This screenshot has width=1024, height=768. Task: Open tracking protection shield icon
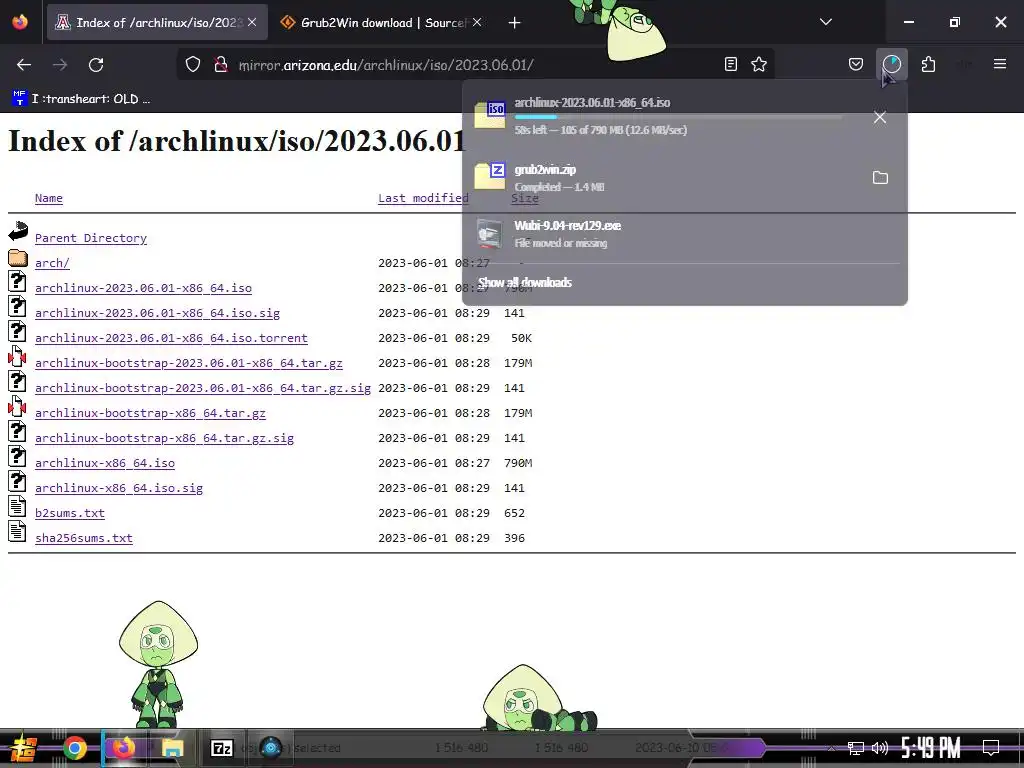pos(193,65)
